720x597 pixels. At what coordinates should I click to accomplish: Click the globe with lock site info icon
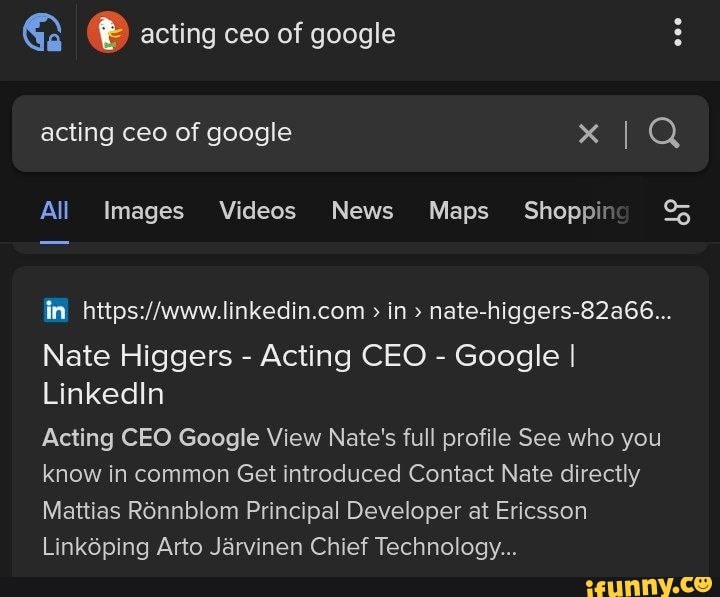tap(40, 33)
